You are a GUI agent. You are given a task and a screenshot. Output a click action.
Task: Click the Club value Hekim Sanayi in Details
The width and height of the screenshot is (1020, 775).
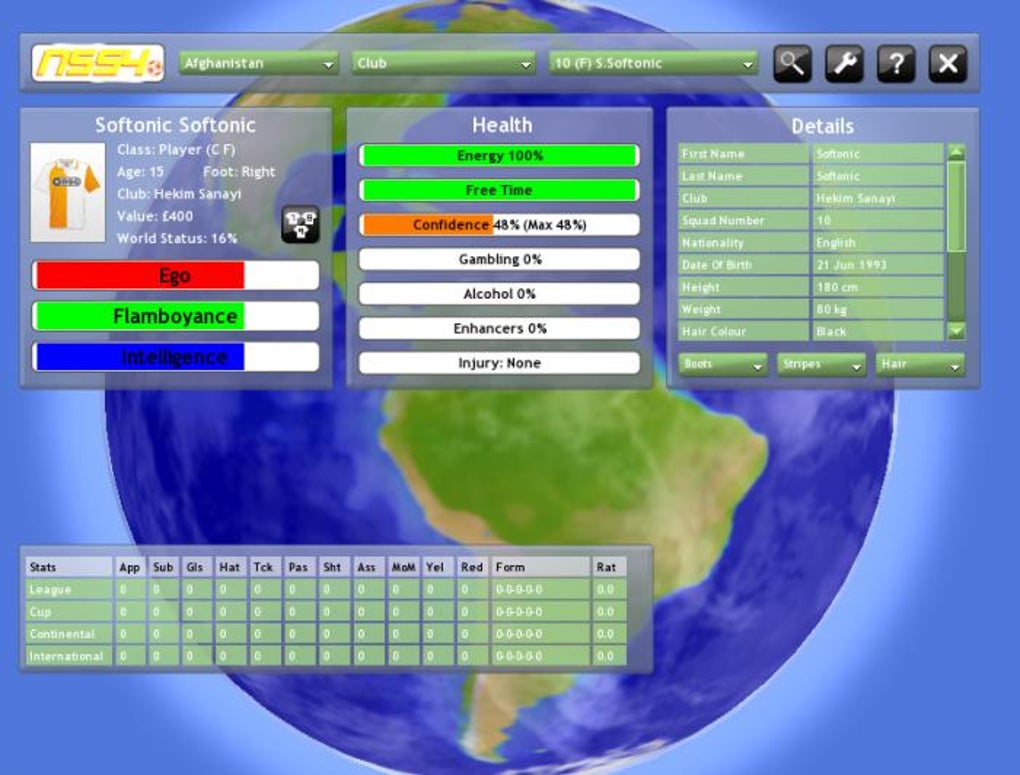(878, 198)
